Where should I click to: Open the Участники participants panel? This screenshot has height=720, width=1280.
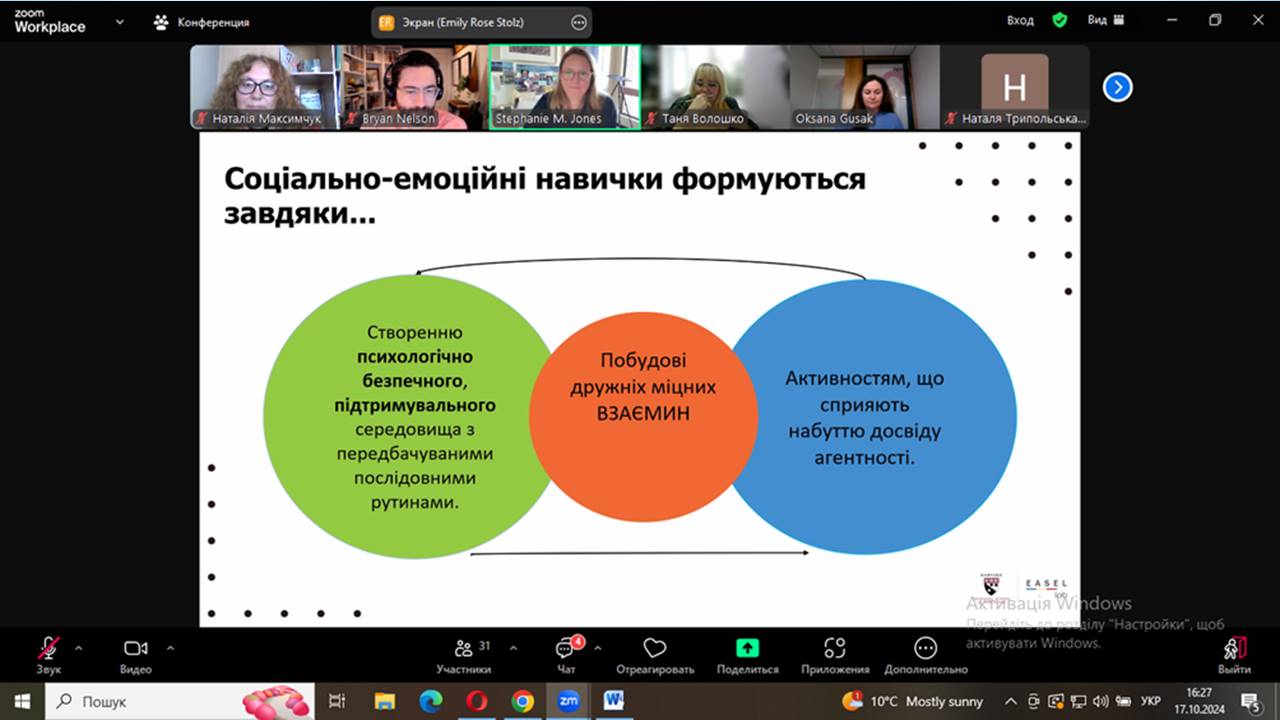(465, 655)
